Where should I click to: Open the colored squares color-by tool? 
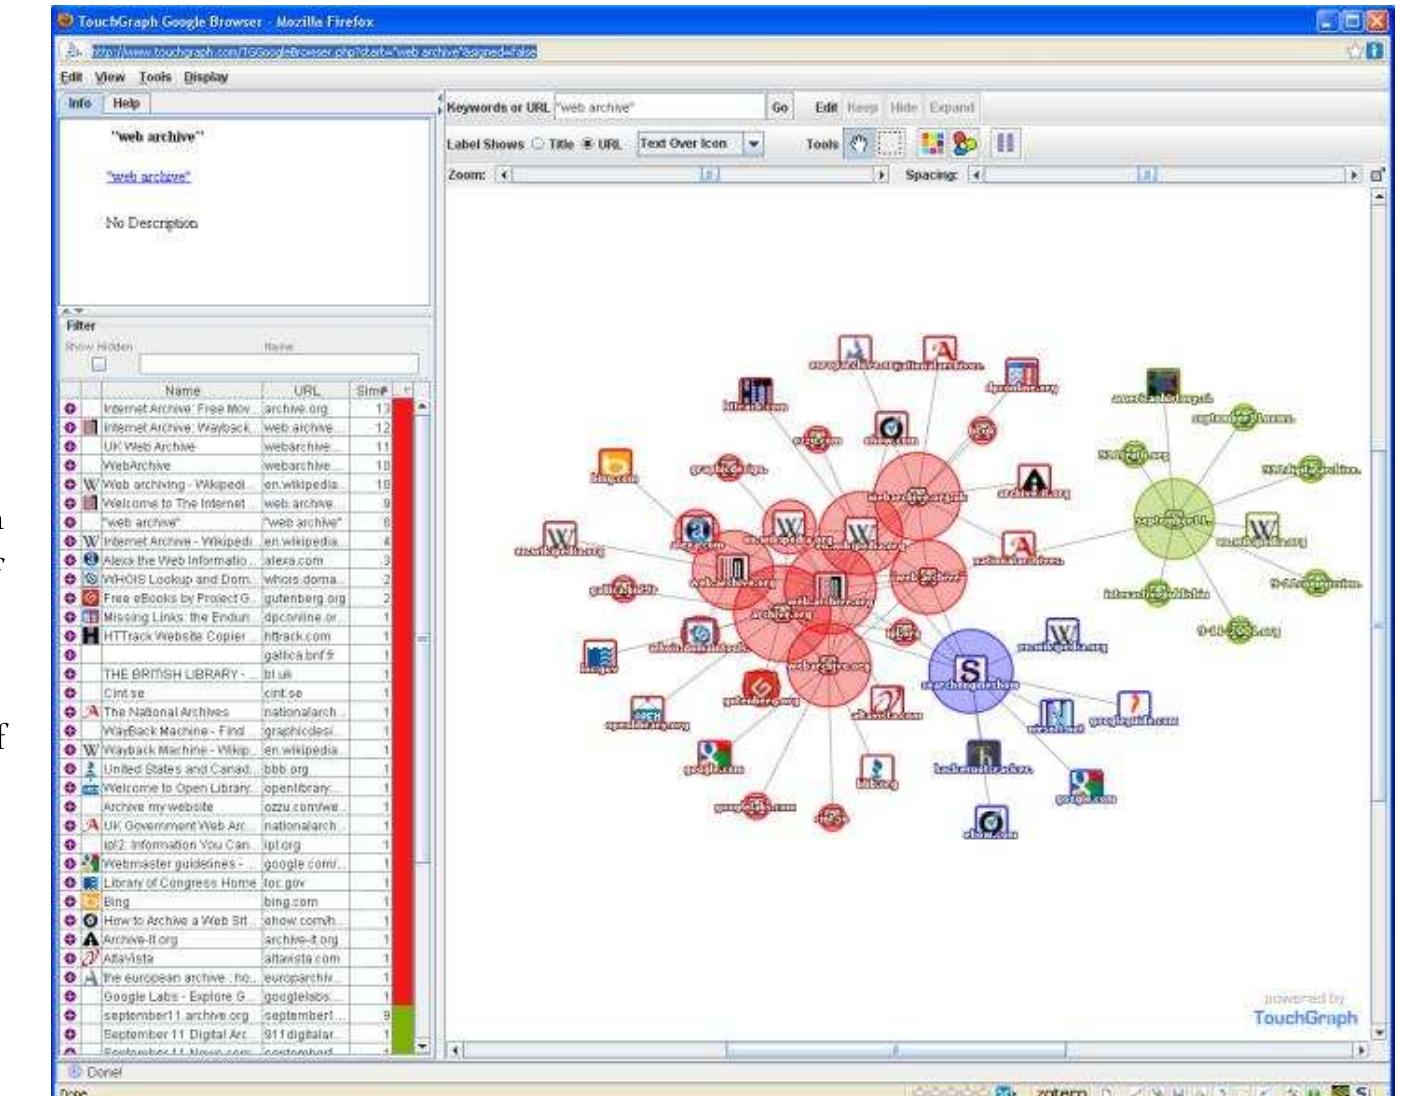pyautogui.click(x=932, y=144)
